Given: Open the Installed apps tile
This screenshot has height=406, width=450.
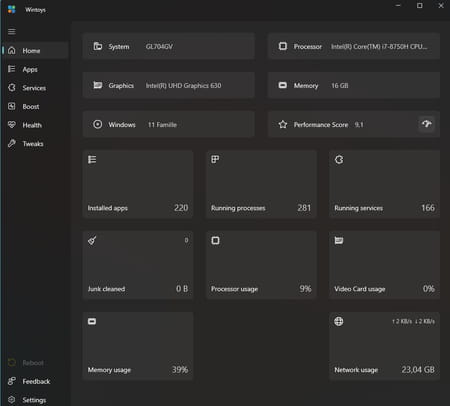Looking at the screenshot, I should [x=138, y=184].
